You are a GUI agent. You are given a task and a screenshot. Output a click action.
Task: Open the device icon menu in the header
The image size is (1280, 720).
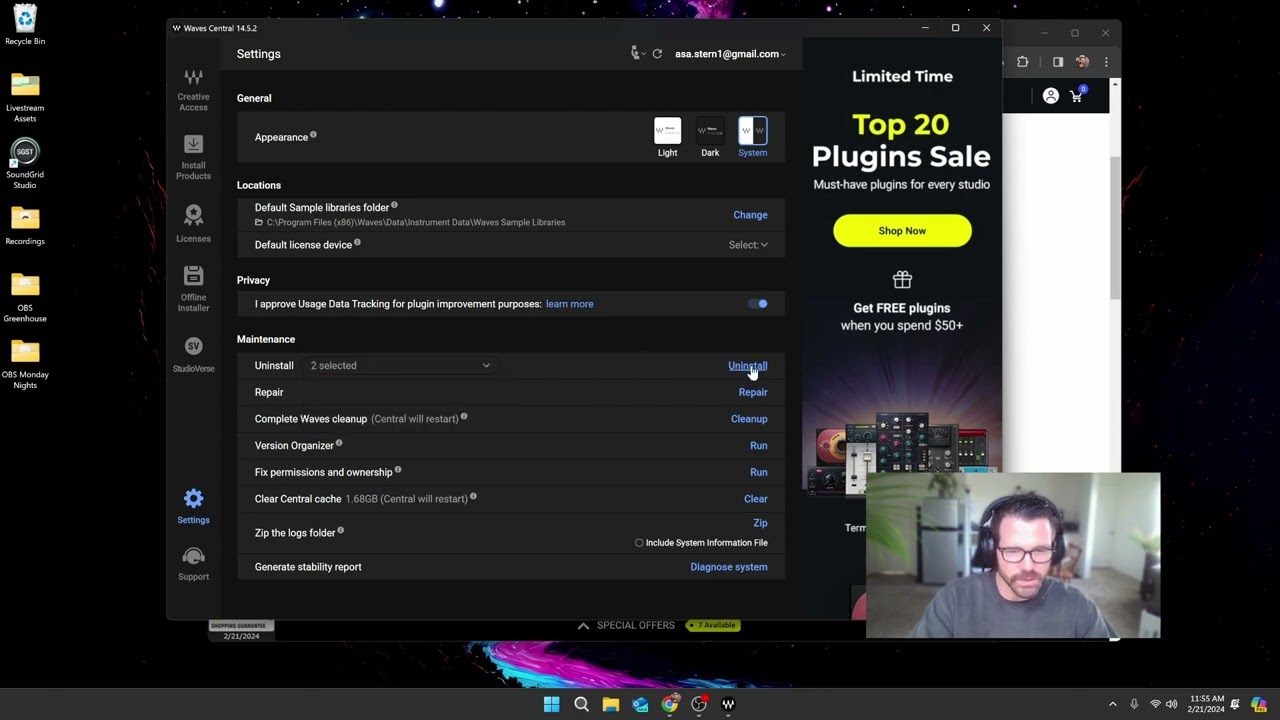pyautogui.click(x=638, y=54)
